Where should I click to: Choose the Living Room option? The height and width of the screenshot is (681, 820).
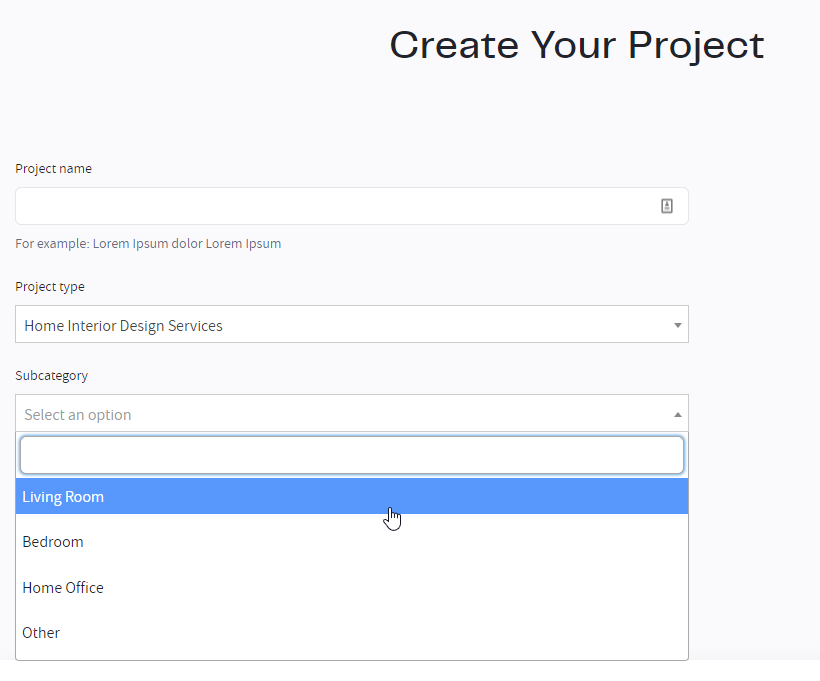(x=351, y=496)
